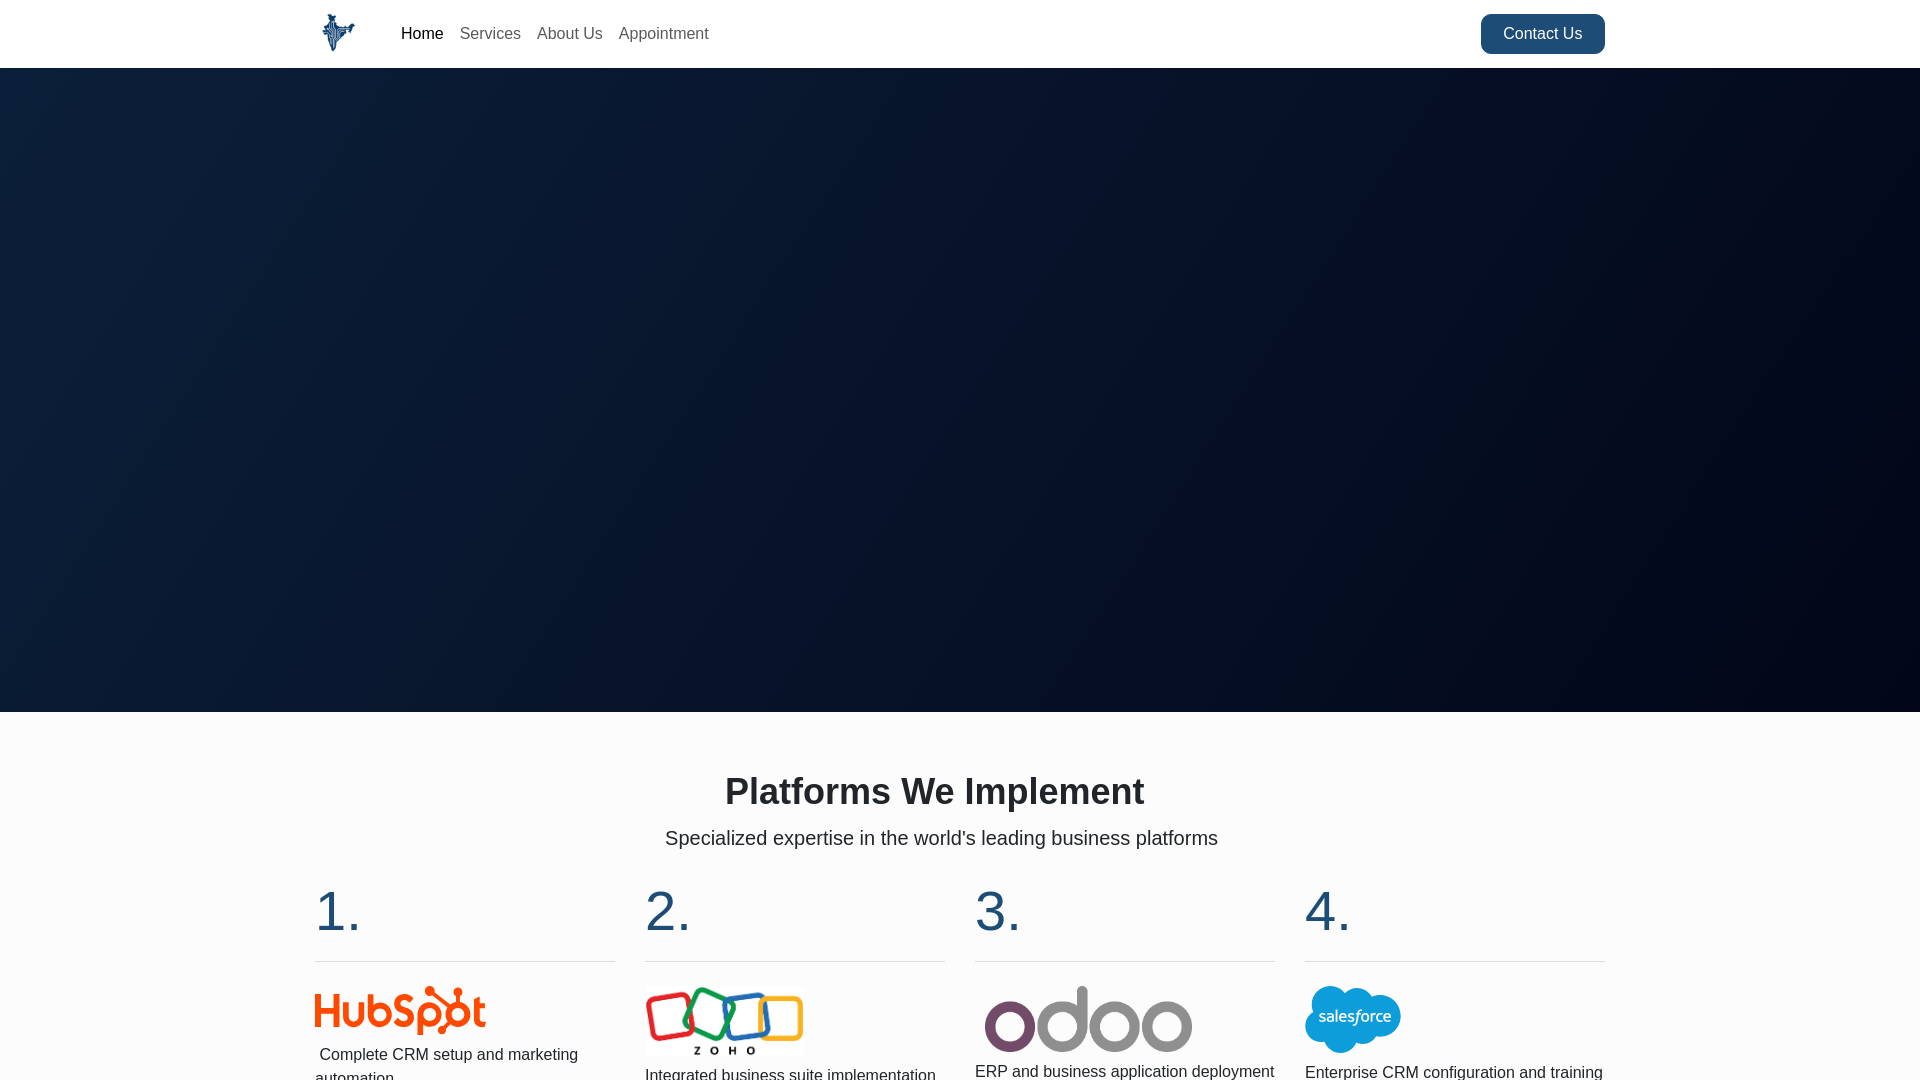The image size is (1920, 1080).
Task: Select the Odoo logo
Action: click(x=1088, y=1019)
